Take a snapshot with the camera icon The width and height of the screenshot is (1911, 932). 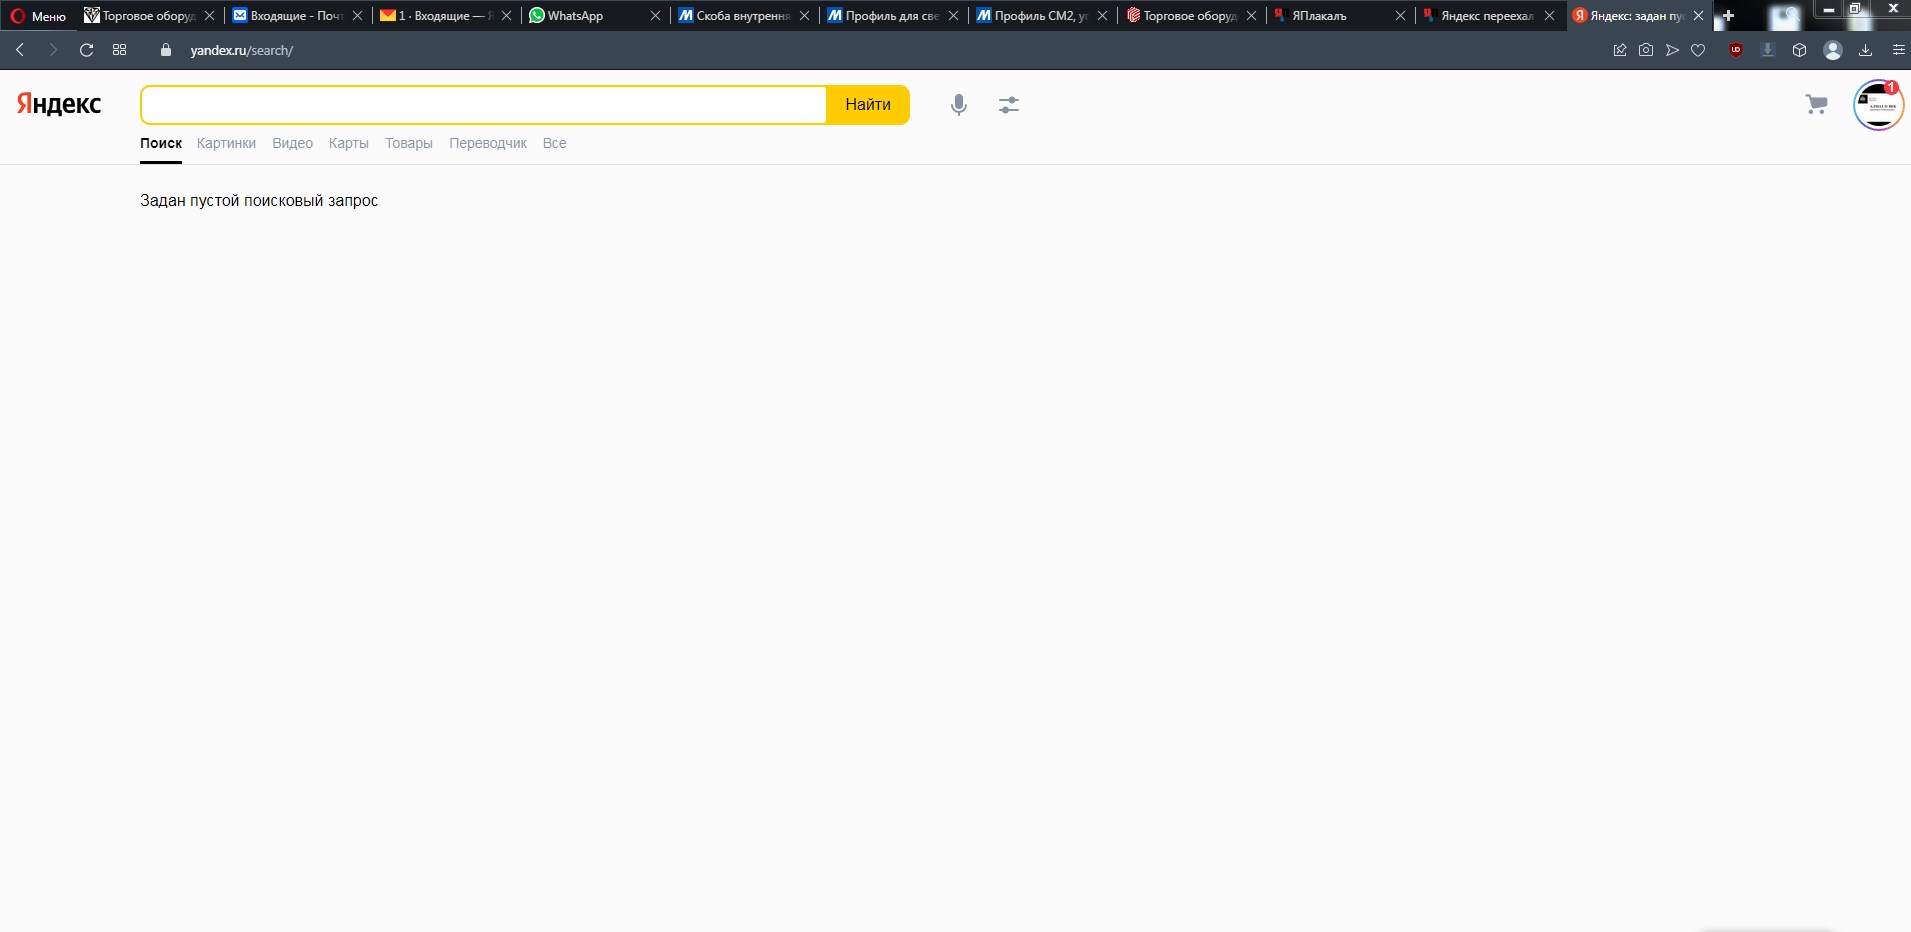point(1646,50)
